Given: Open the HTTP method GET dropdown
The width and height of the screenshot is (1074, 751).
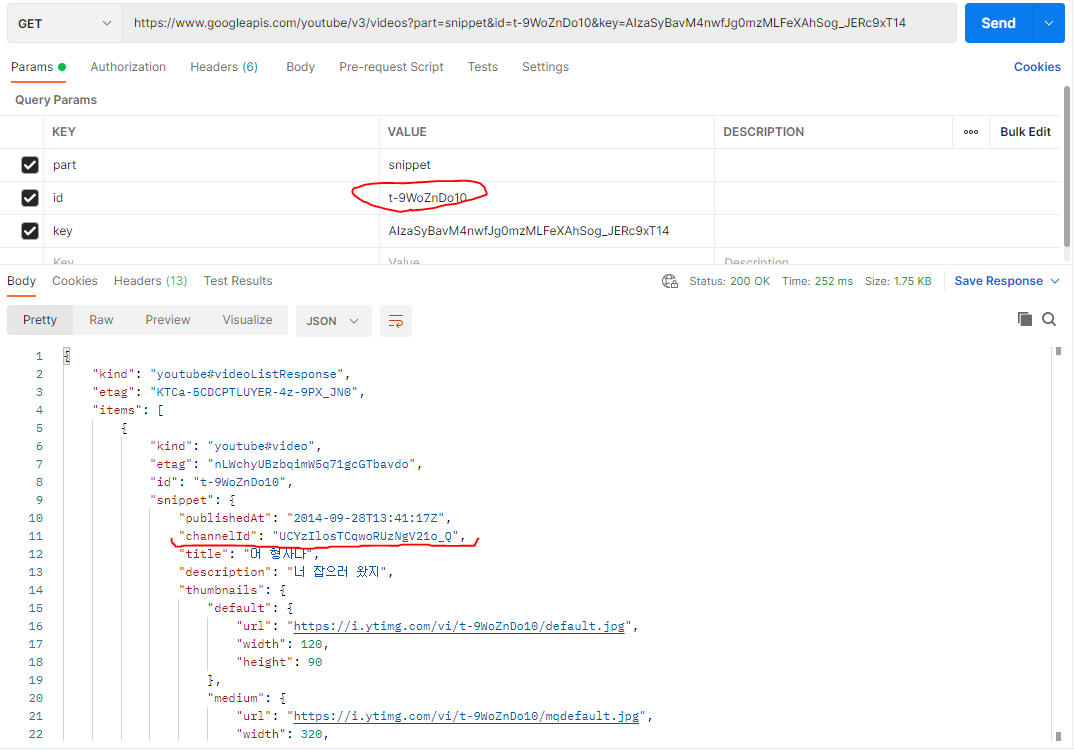Looking at the screenshot, I should tap(64, 23).
